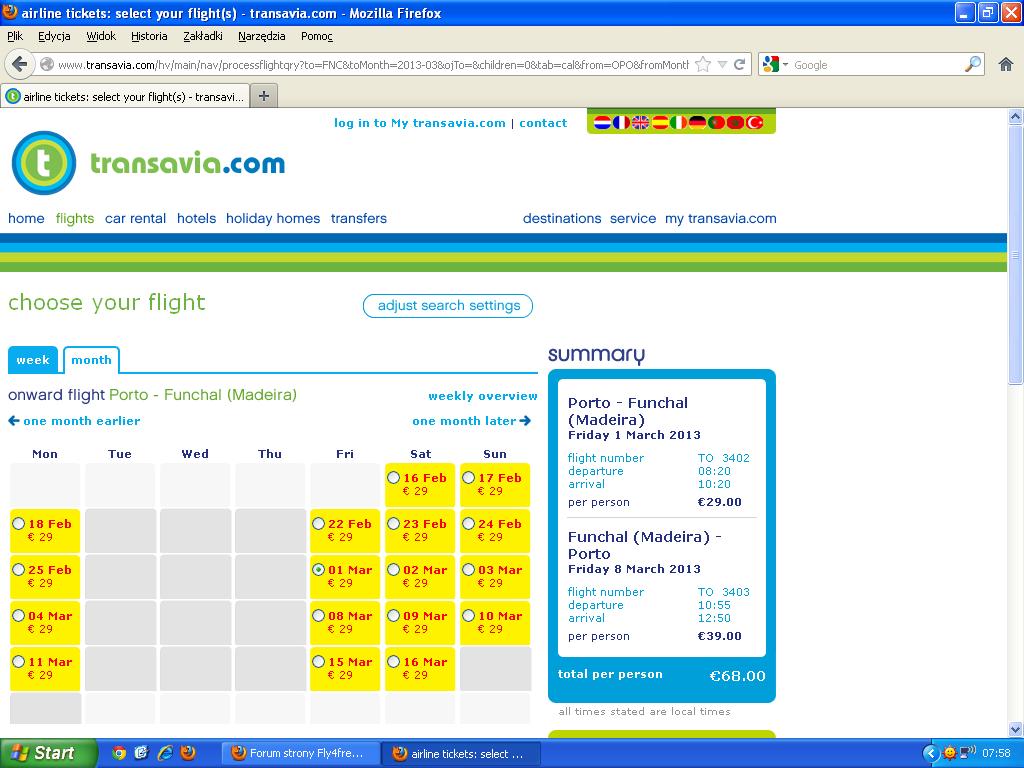
Task: Open the destinations navigation link
Action: 562,218
